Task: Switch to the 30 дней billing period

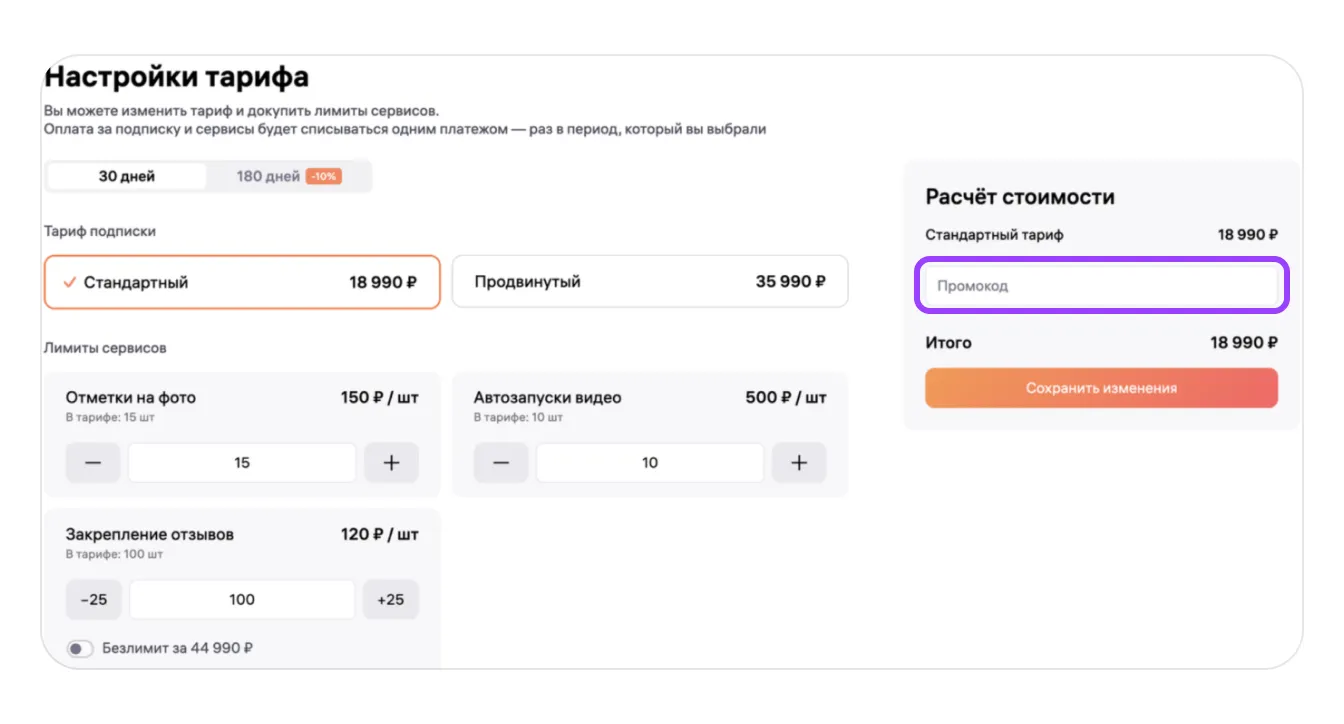Action: coord(127,177)
